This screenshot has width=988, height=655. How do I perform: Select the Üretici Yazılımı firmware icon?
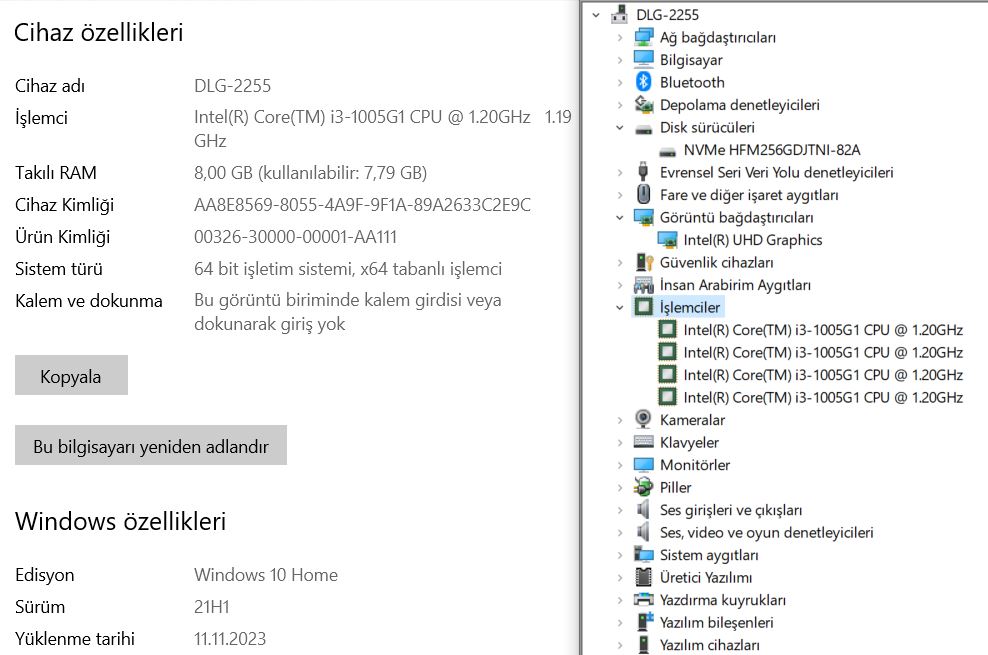click(643, 577)
